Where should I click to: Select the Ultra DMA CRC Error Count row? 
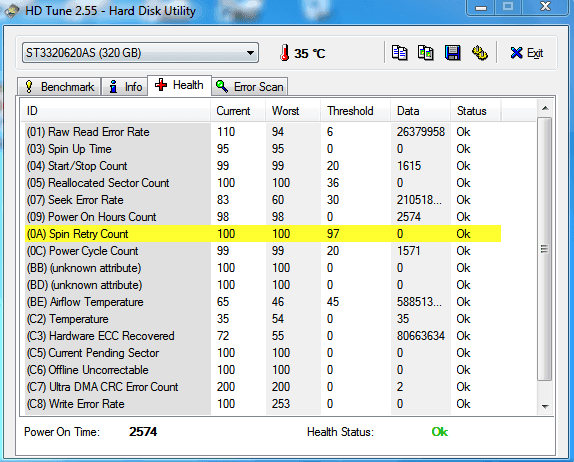tap(263, 387)
